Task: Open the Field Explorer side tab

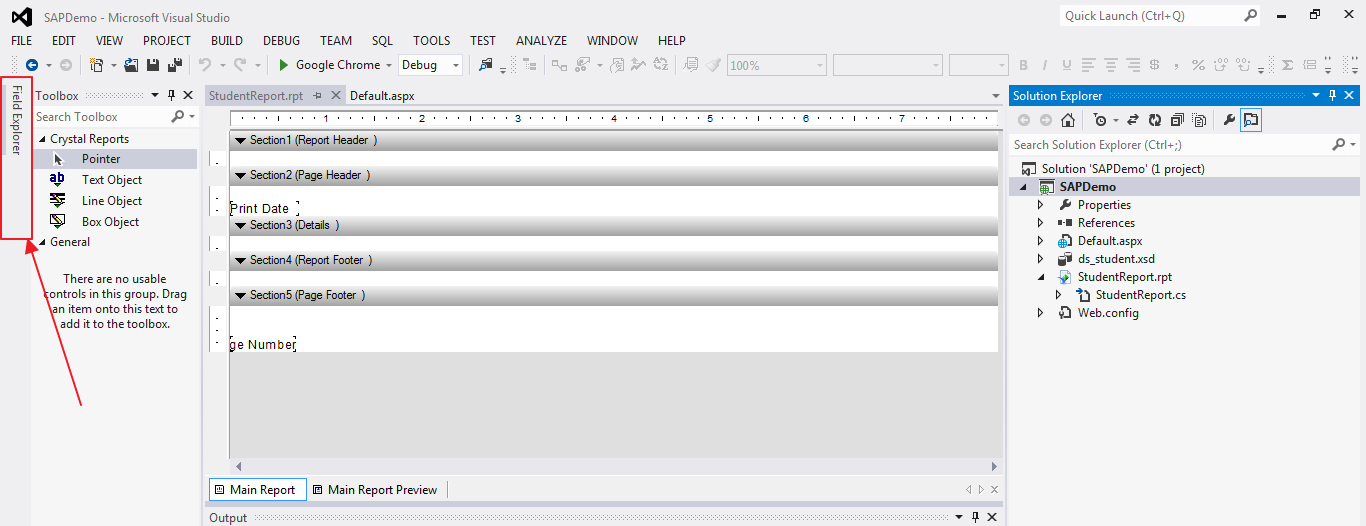Action: [16, 119]
